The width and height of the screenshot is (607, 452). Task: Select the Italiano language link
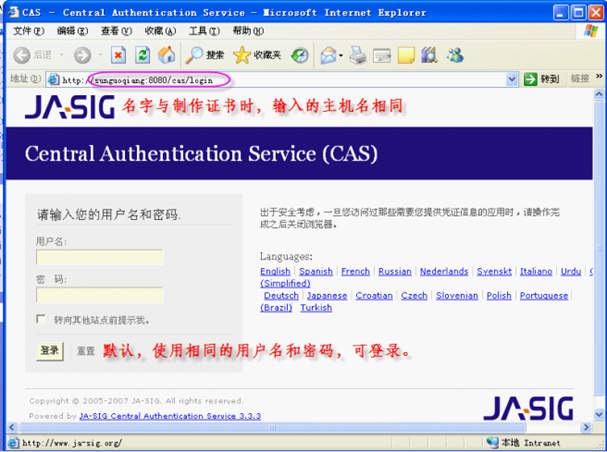(x=536, y=272)
